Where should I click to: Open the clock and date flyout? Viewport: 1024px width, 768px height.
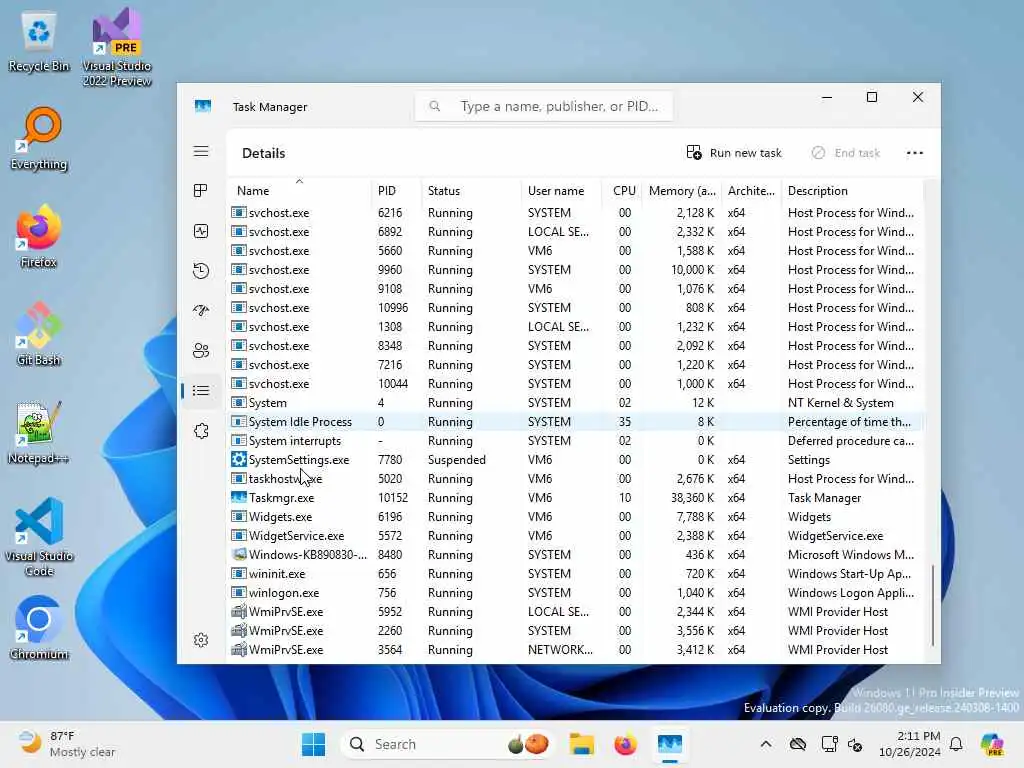tap(910, 744)
